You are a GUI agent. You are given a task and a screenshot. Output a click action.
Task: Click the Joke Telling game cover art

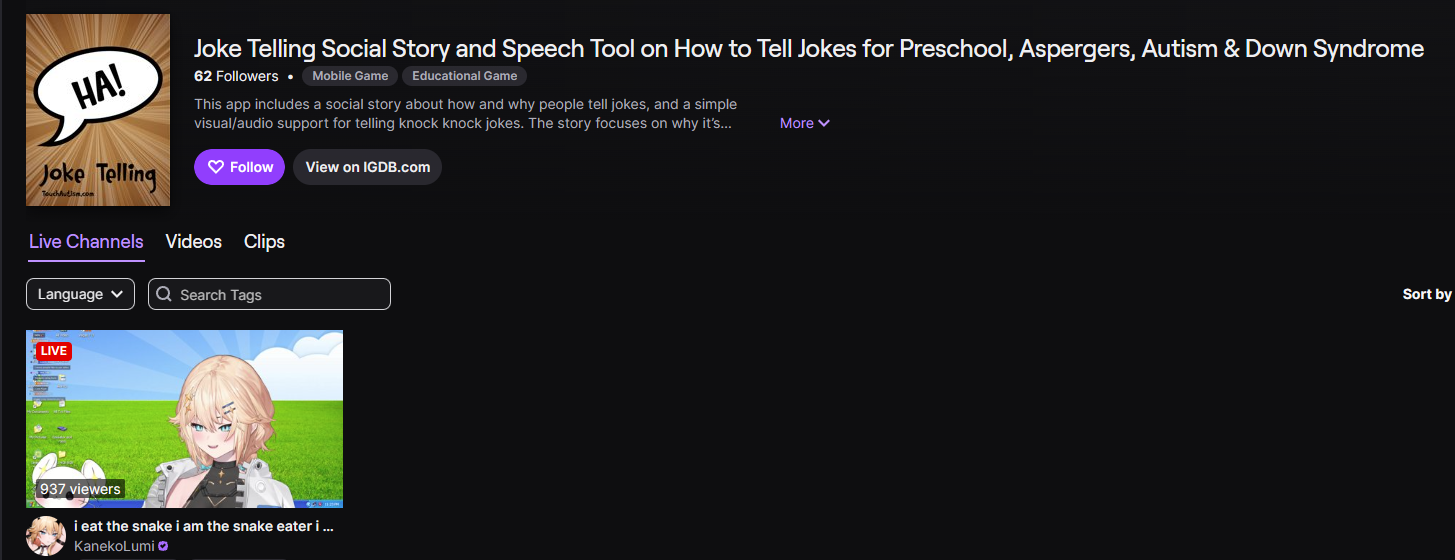(98, 110)
